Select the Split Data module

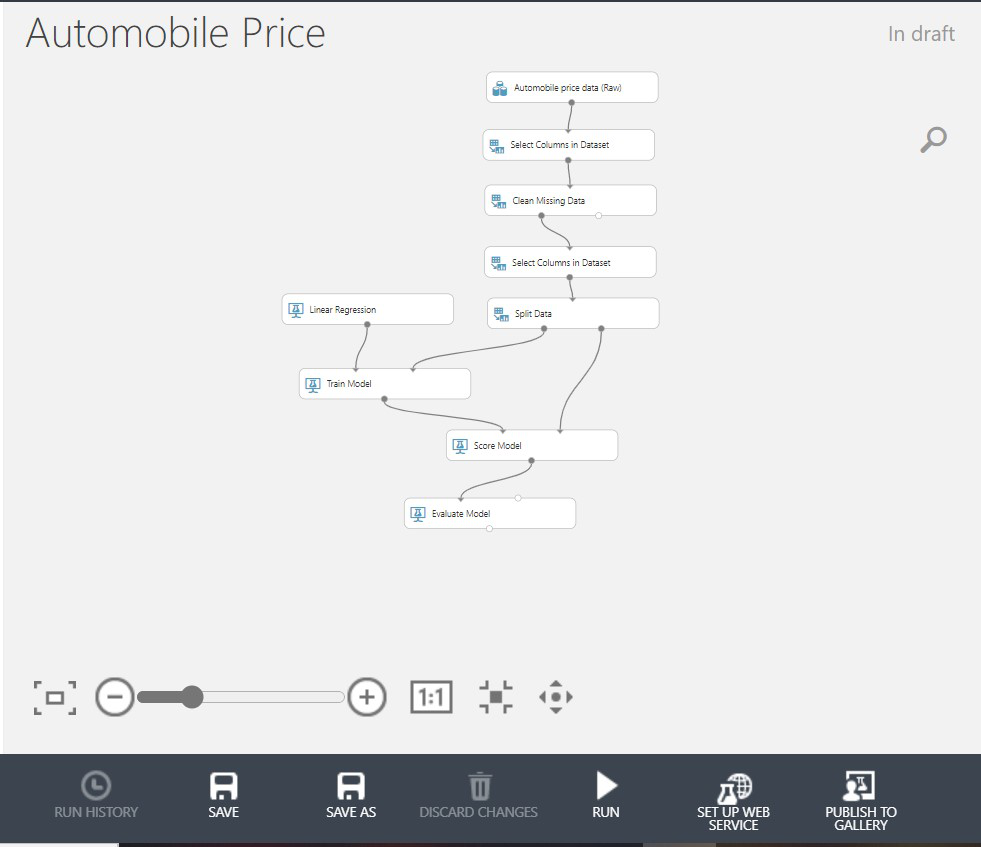(x=573, y=314)
